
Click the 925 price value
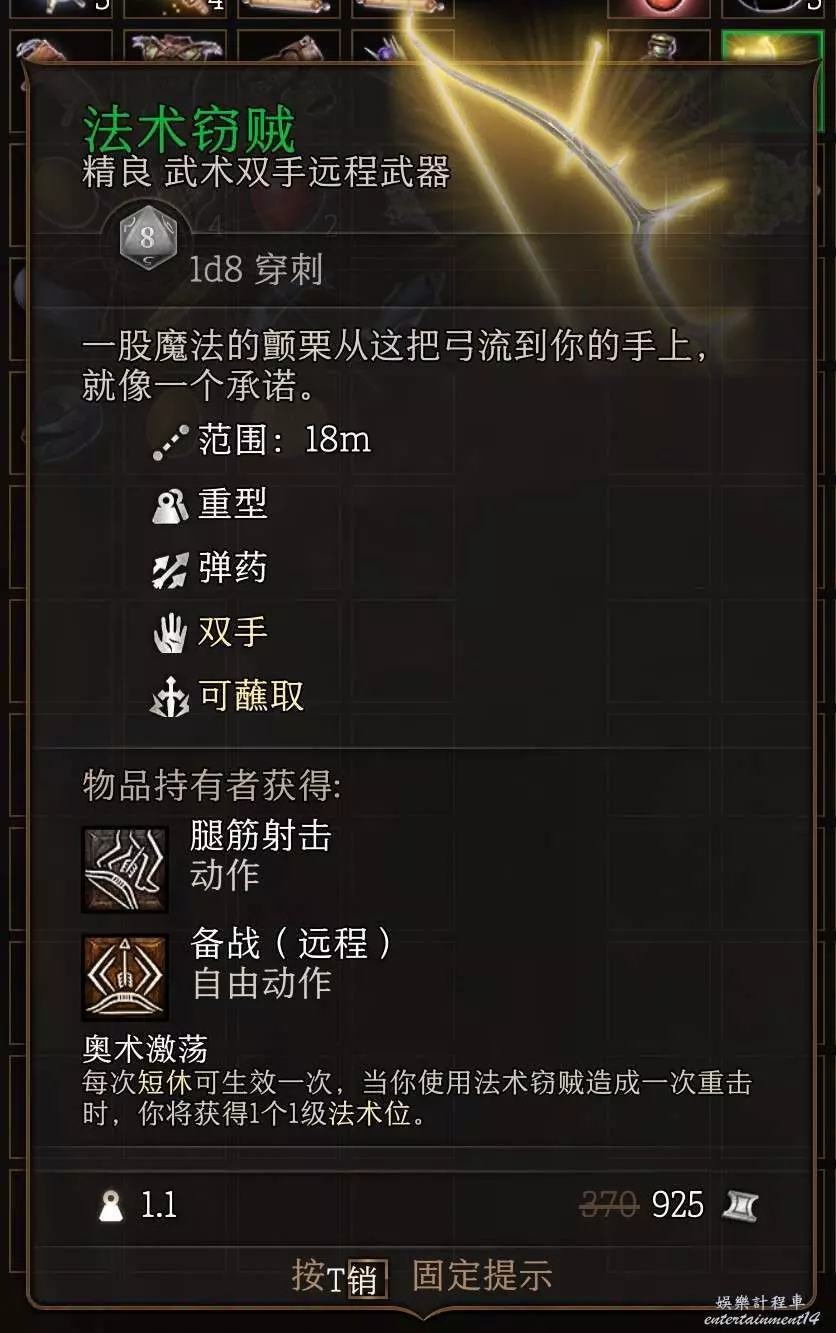coord(678,1205)
